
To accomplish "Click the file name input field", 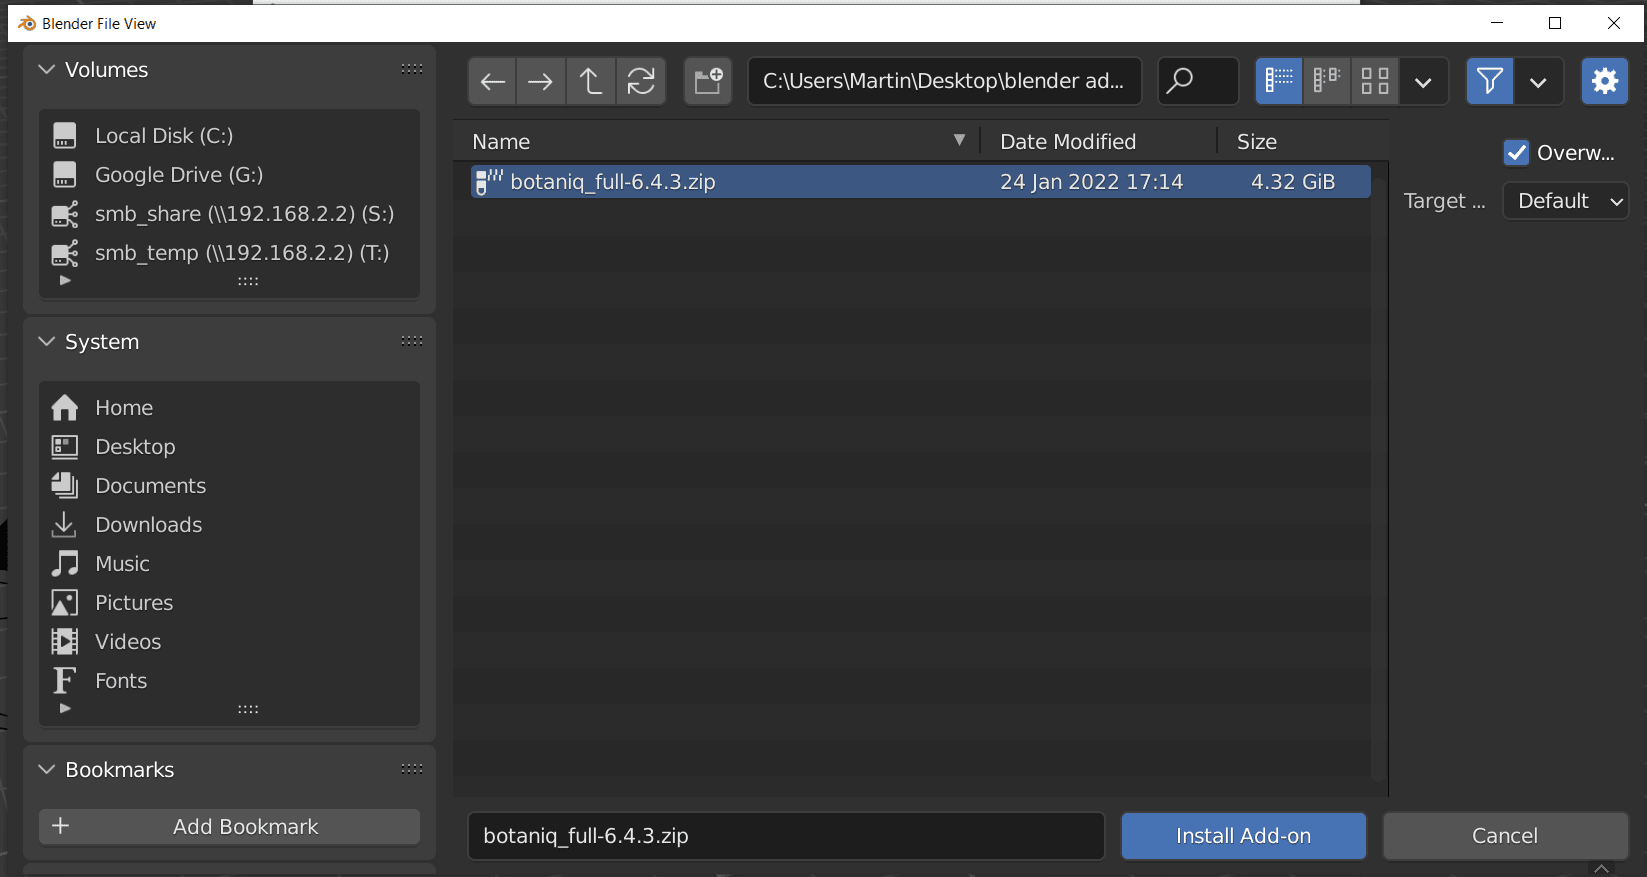I will tap(786, 836).
